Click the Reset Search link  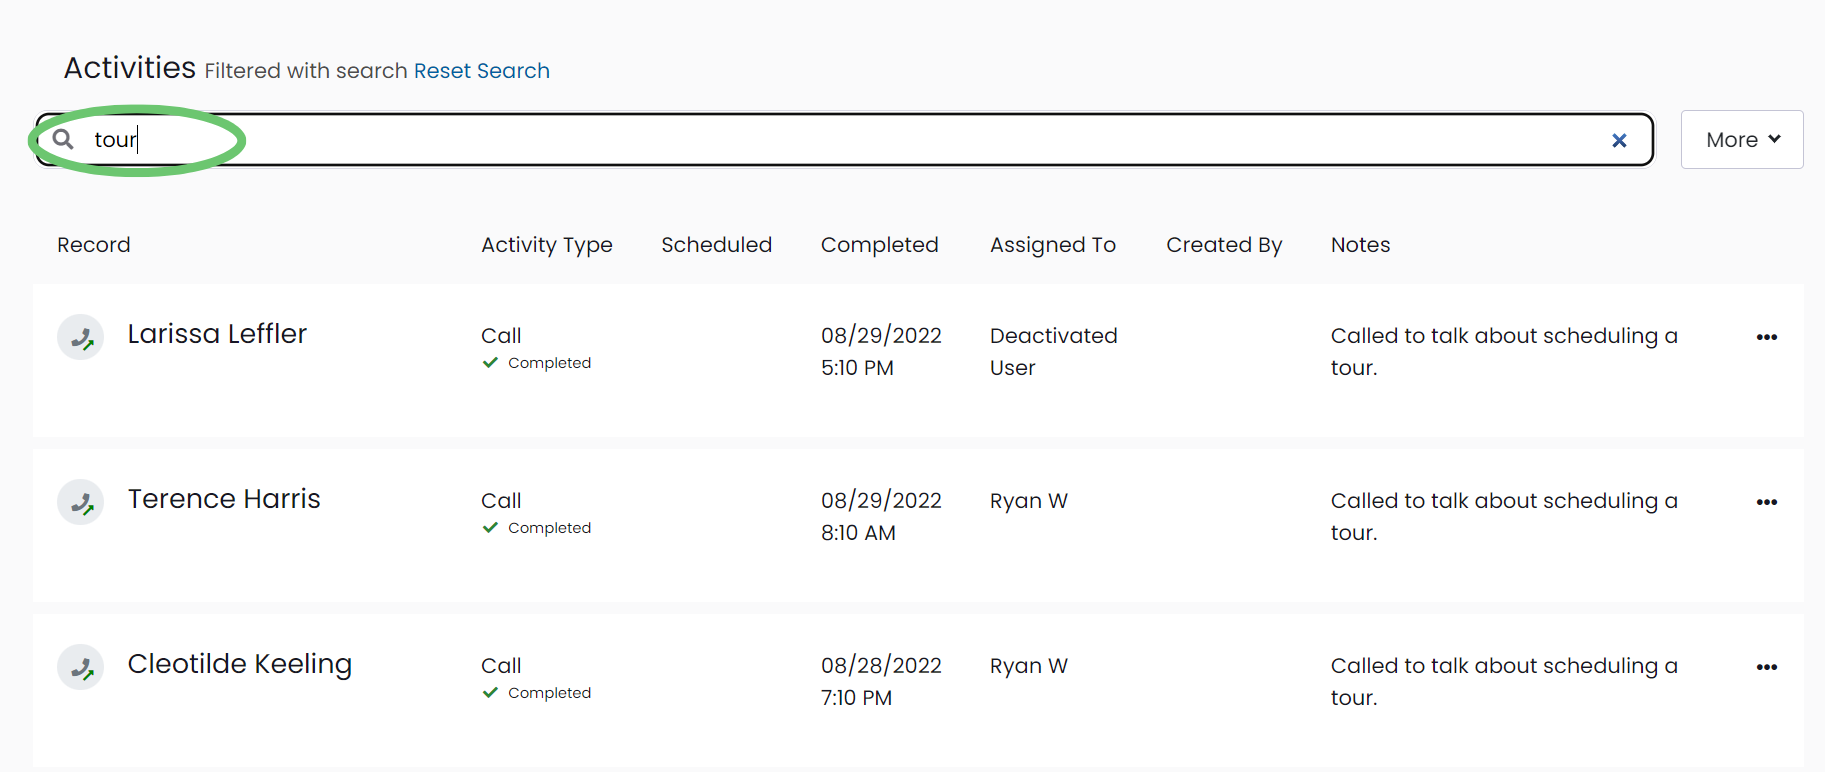click(482, 71)
